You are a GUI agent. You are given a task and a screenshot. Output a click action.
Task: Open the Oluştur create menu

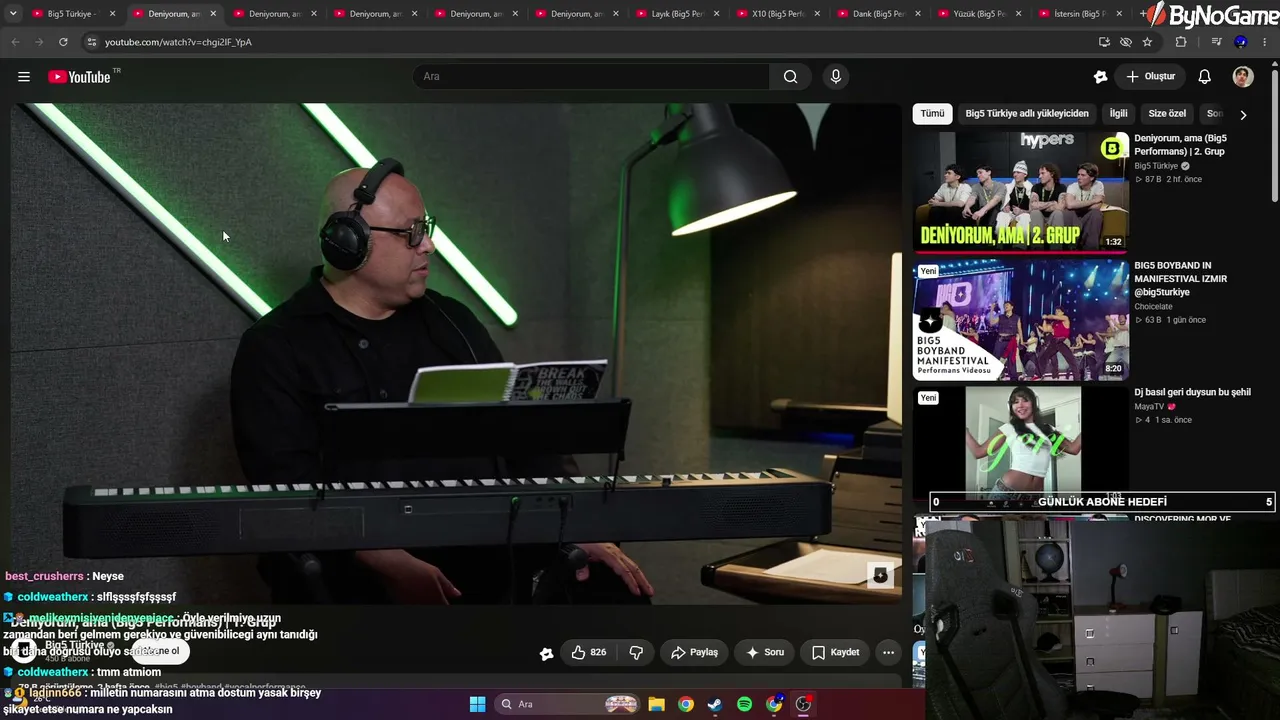coord(1151,77)
